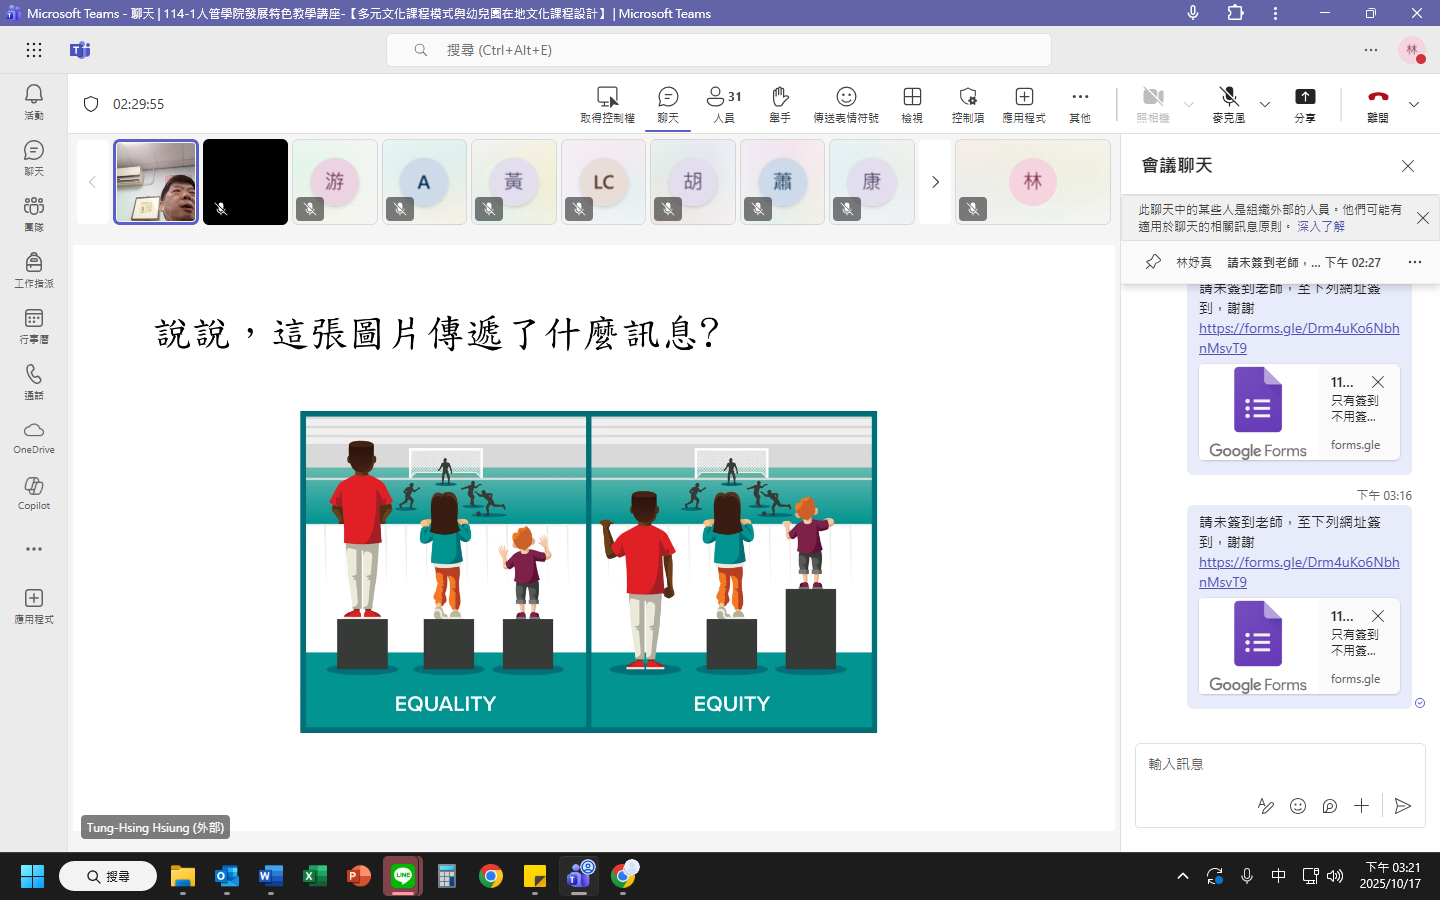Toggle the camera on or off

pos(1153,104)
